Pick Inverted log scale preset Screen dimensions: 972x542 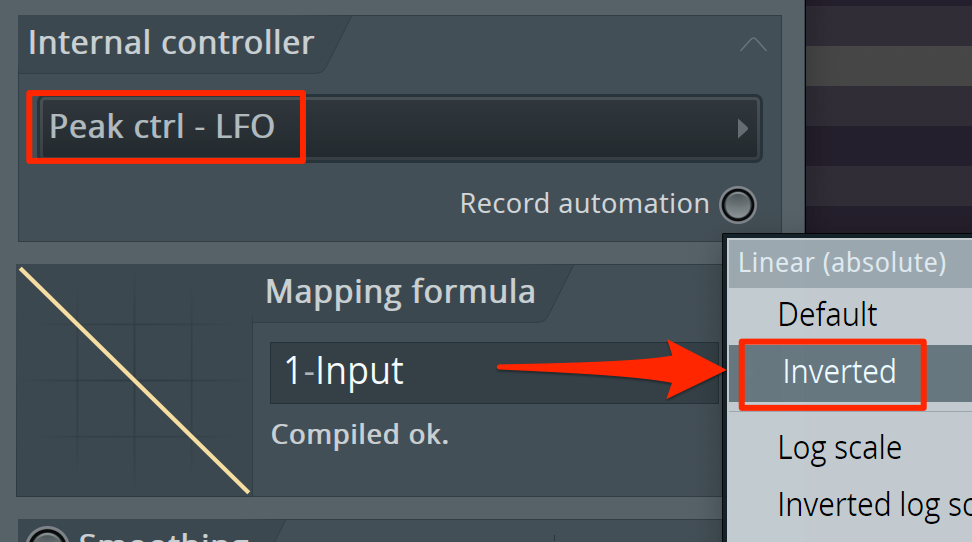pos(874,505)
